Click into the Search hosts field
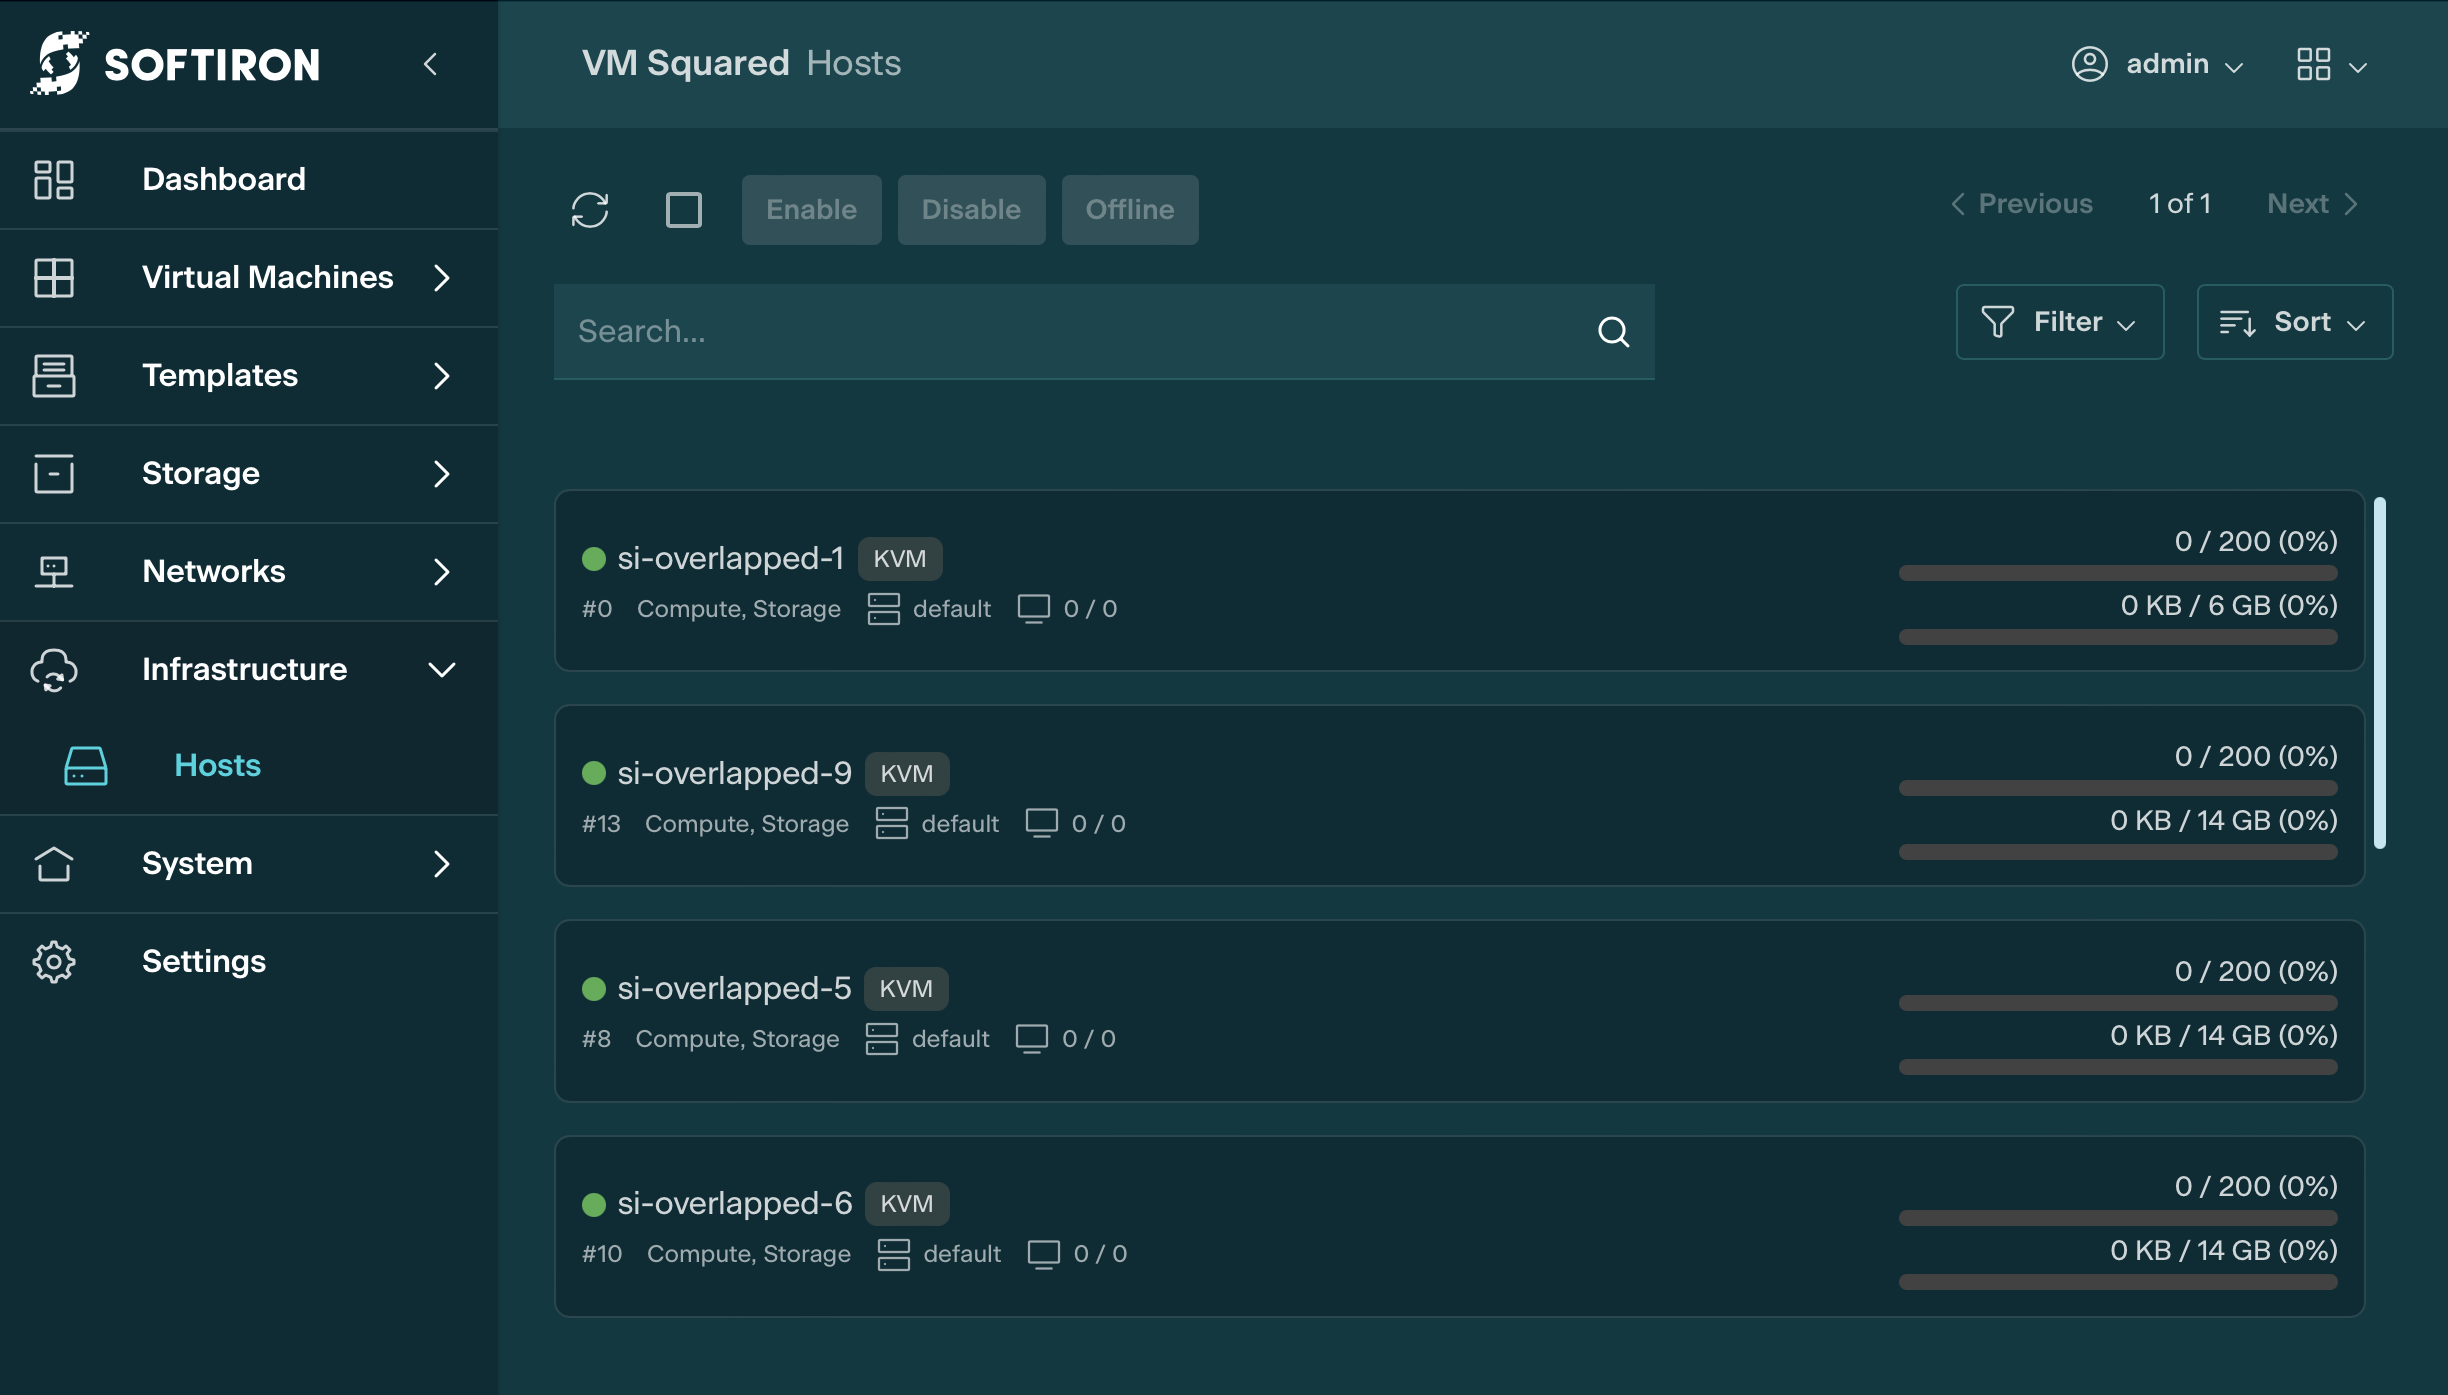This screenshot has width=2448, height=1395. (1070, 332)
